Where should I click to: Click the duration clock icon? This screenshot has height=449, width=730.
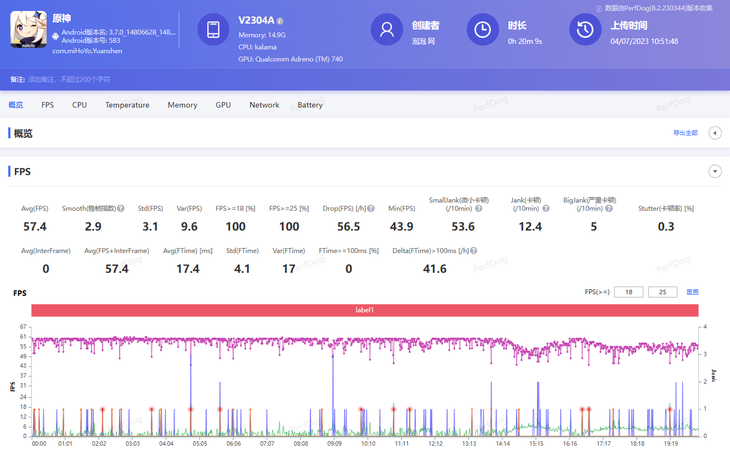483,30
